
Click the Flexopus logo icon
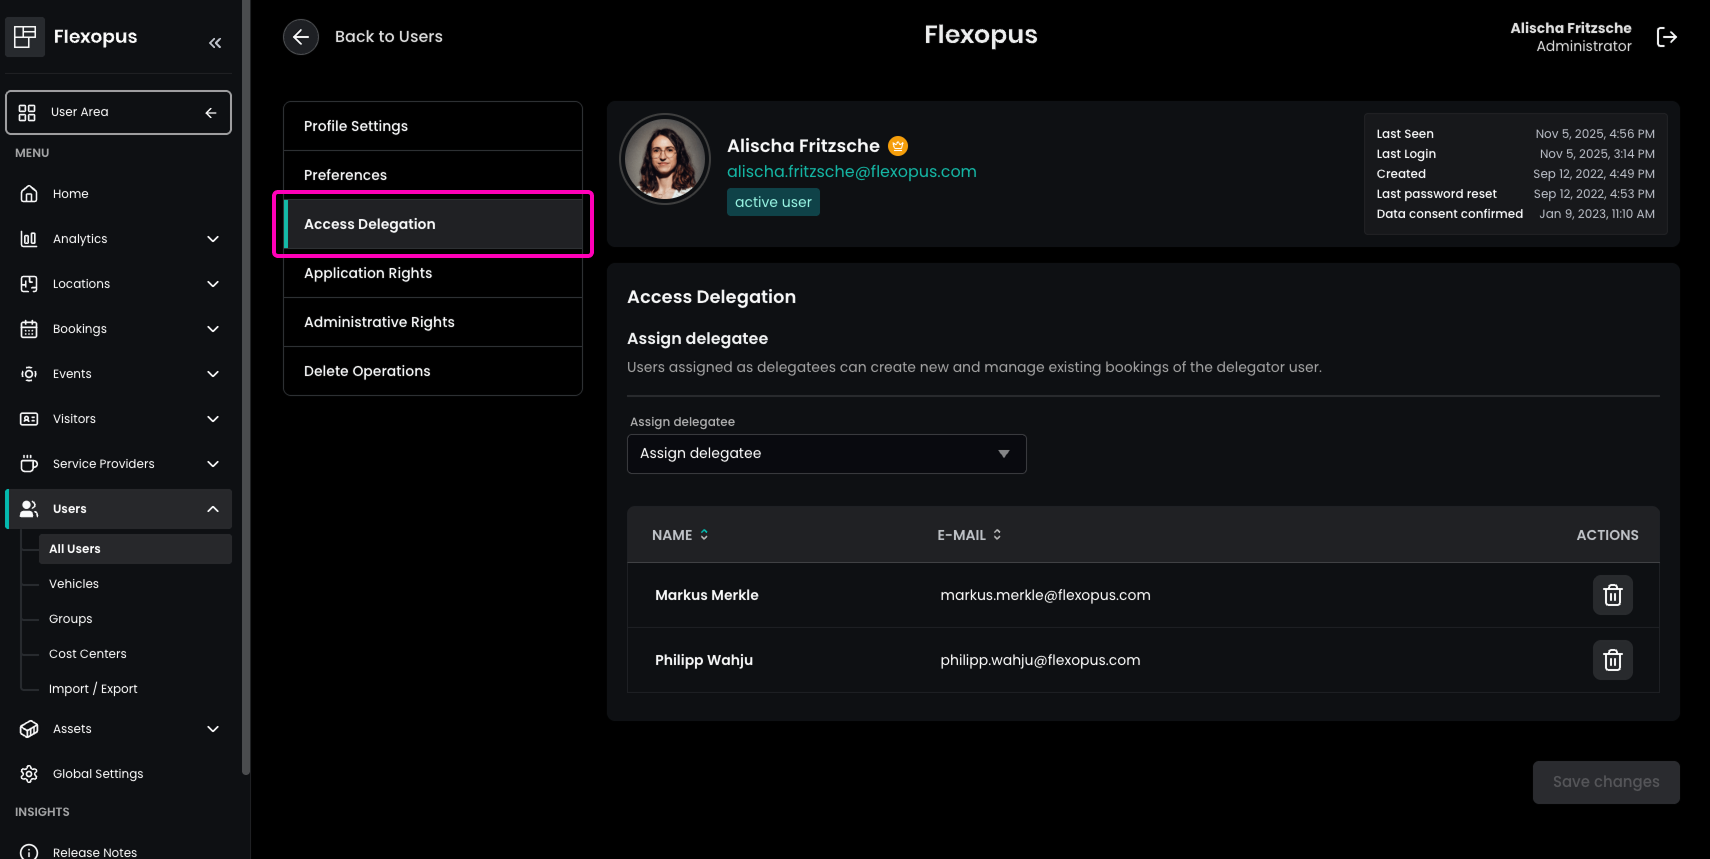(25, 37)
